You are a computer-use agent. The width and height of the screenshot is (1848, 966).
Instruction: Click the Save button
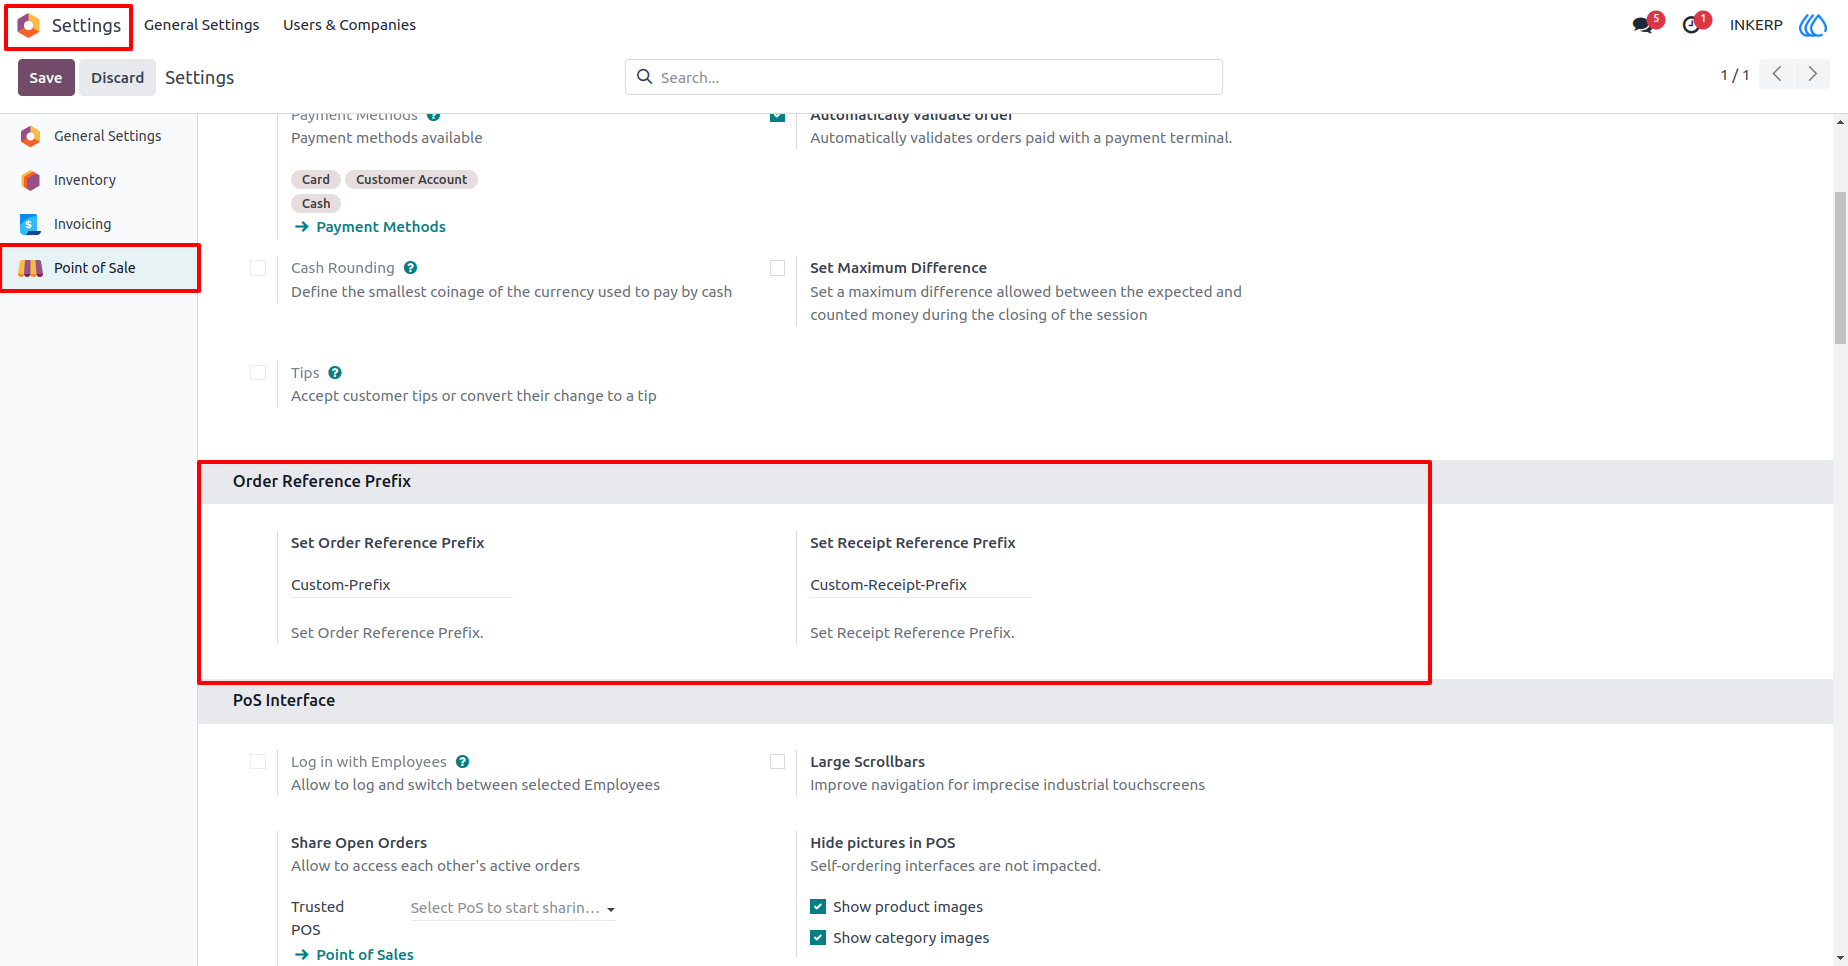click(46, 77)
